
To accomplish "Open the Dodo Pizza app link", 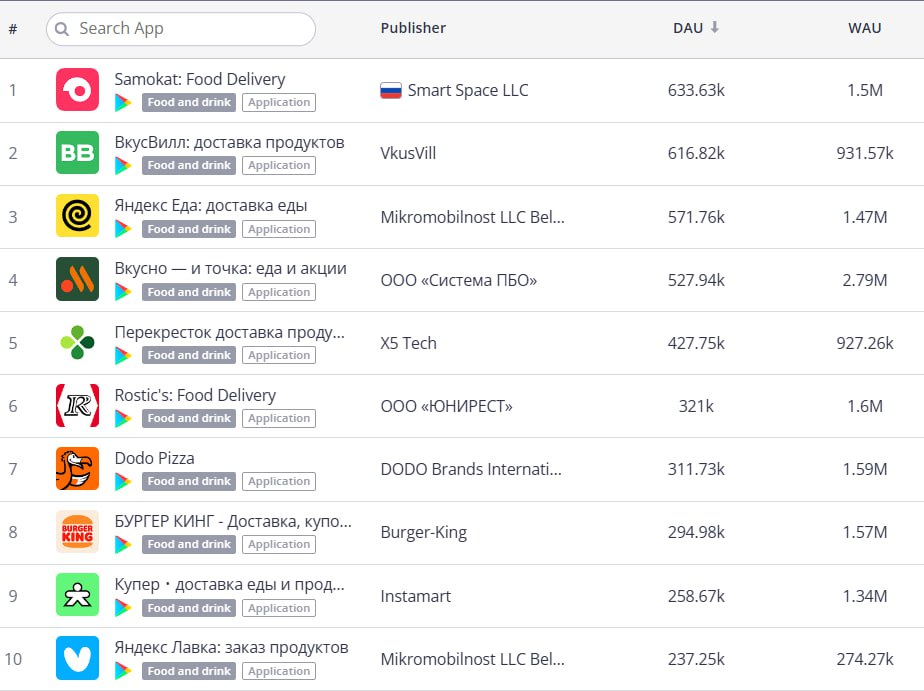I will tap(154, 458).
